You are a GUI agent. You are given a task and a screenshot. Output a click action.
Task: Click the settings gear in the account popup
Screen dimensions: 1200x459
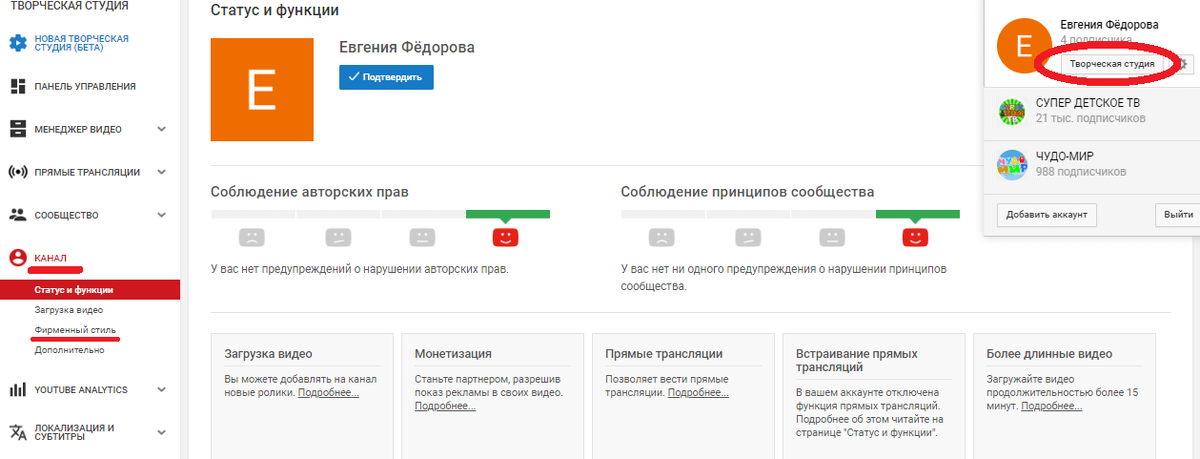coord(1184,64)
